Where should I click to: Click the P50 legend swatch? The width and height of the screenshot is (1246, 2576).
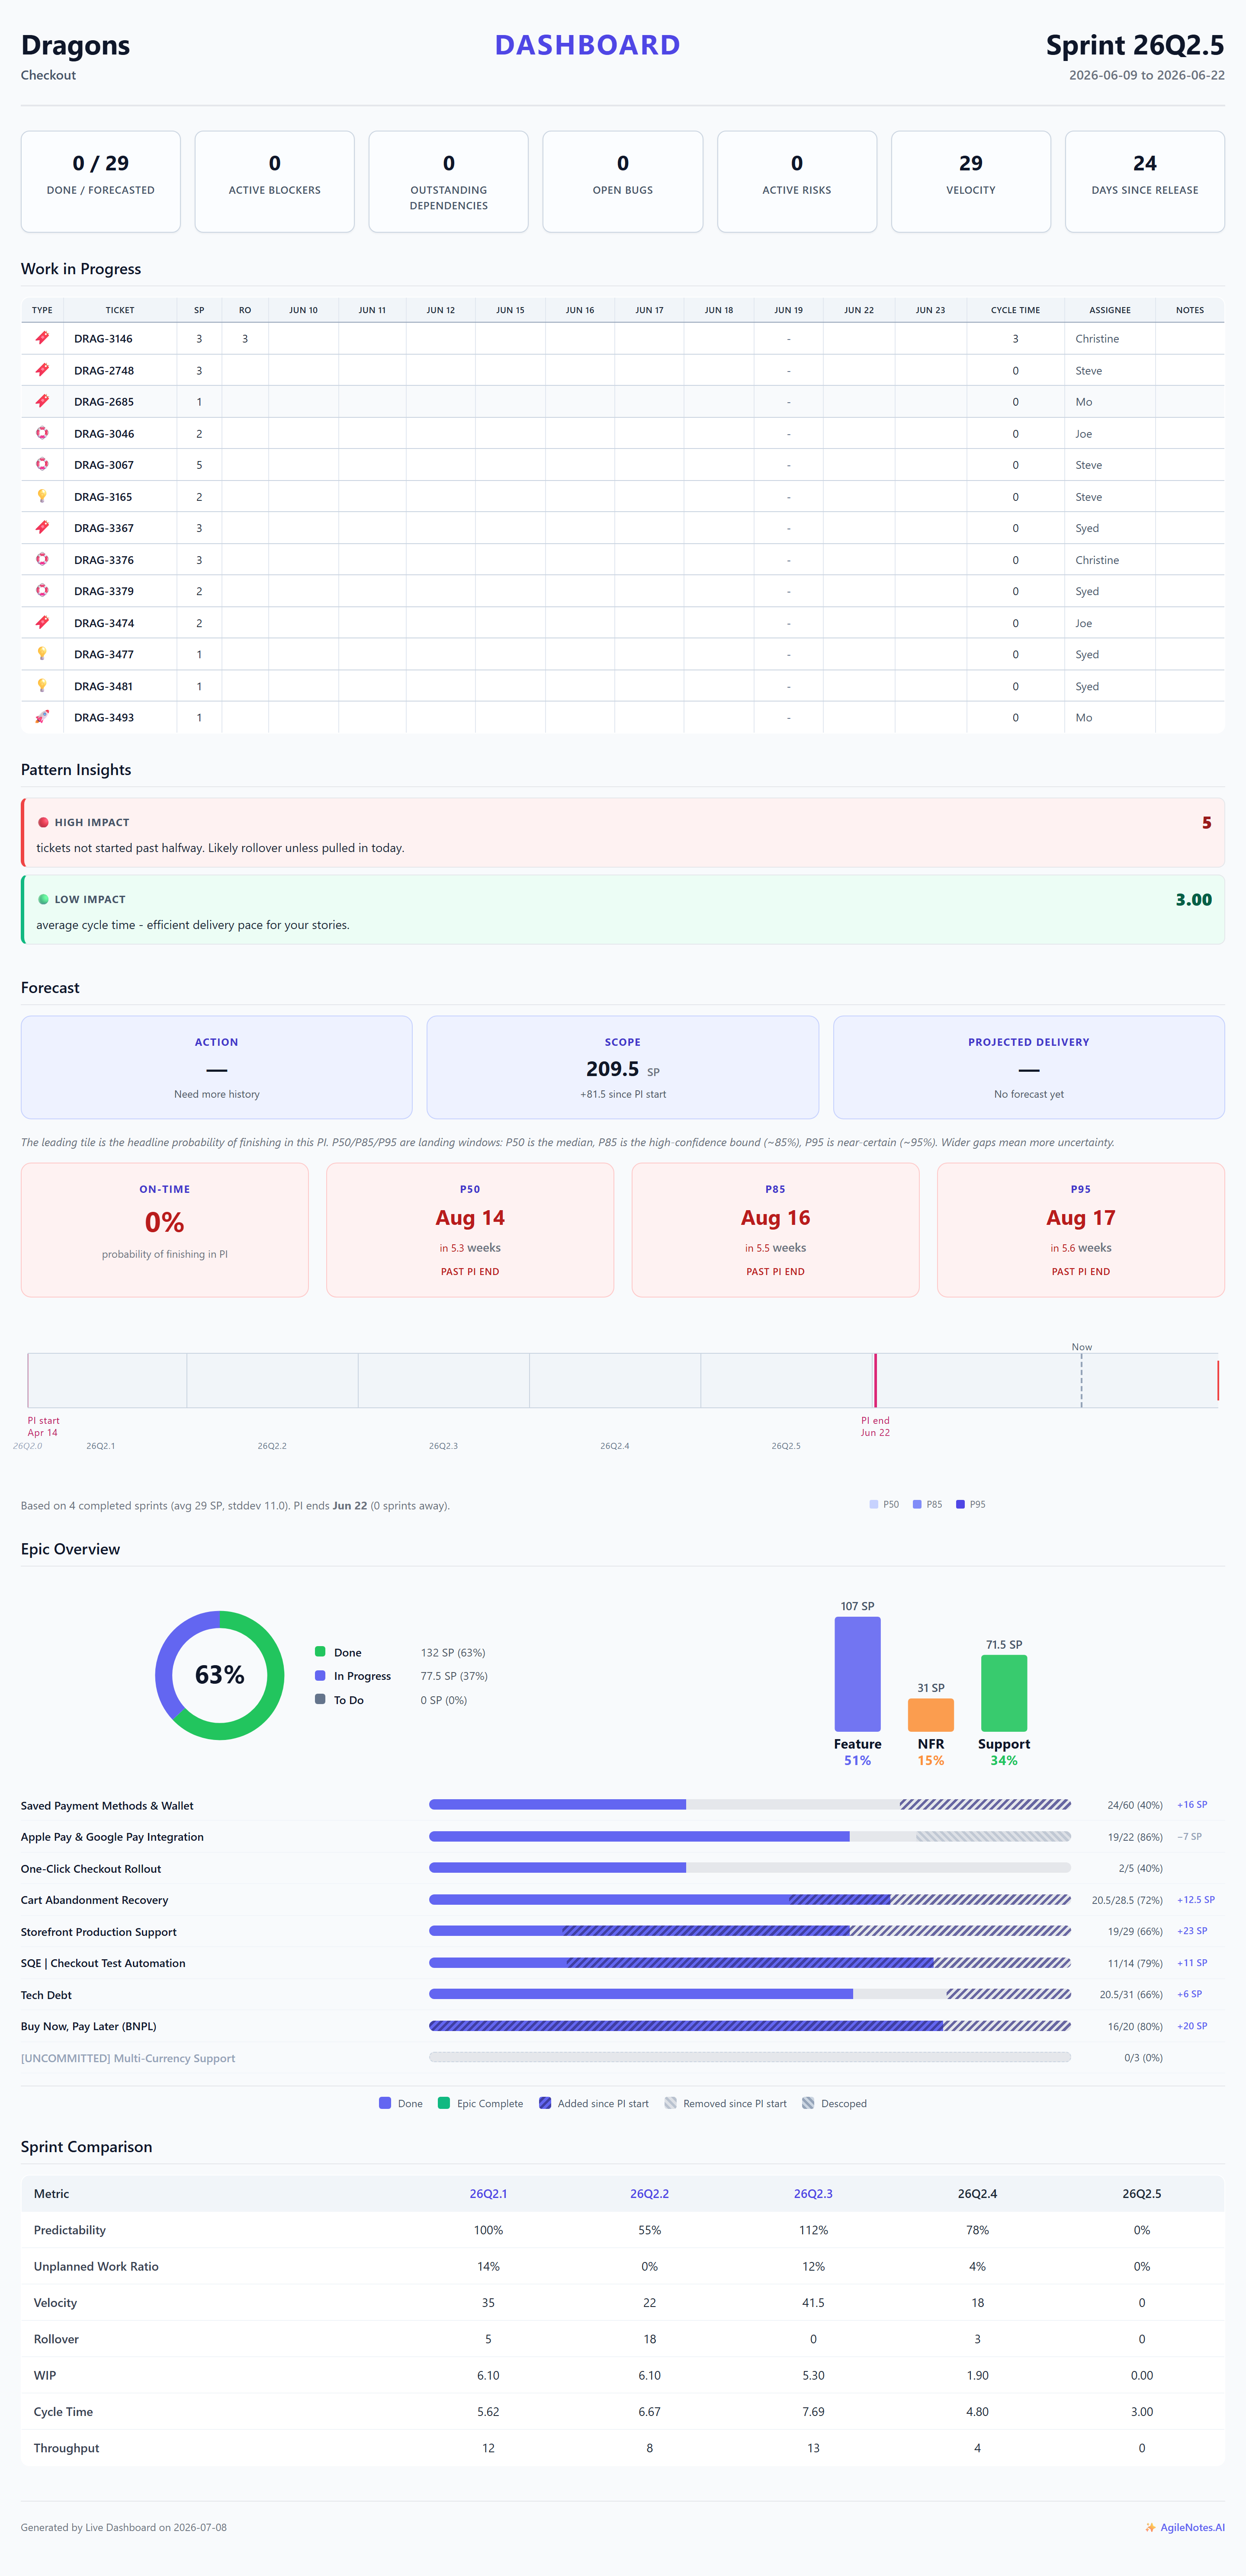[x=874, y=1504]
